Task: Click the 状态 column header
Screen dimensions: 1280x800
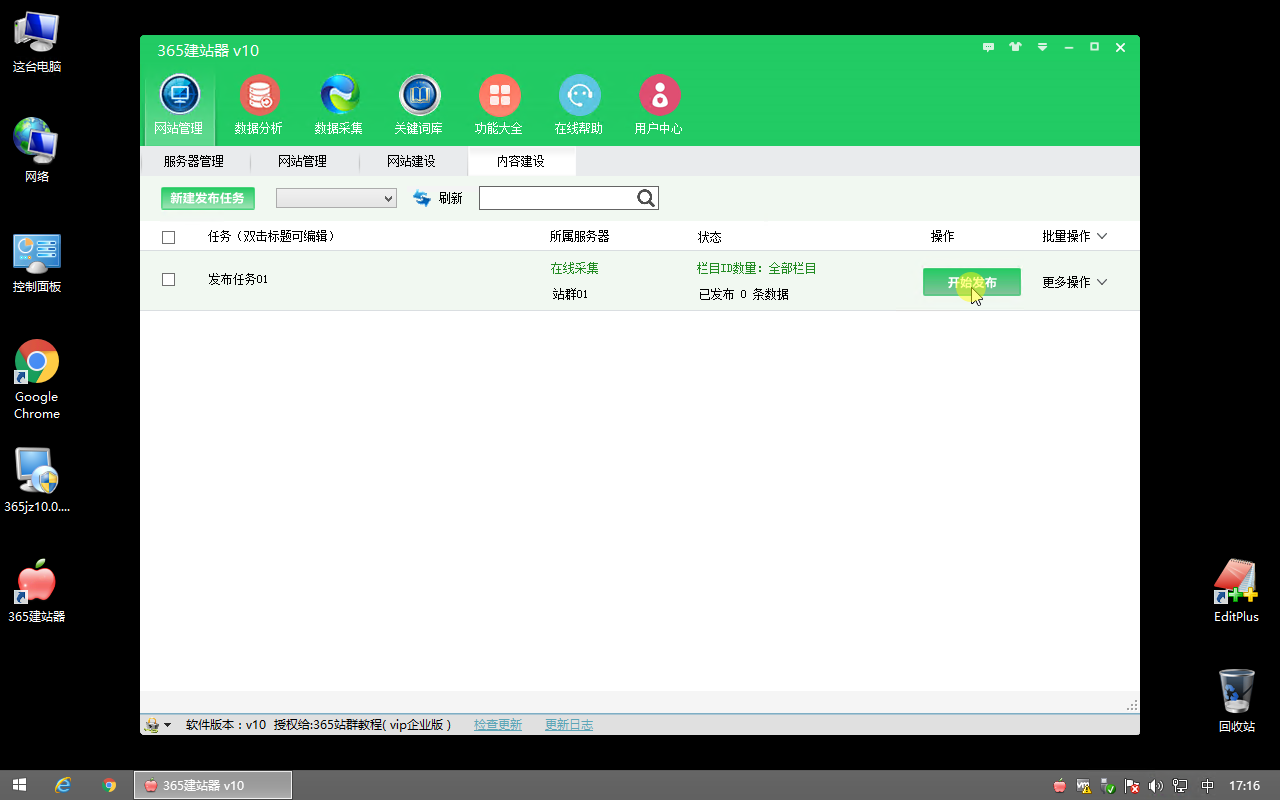Action: pyautogui.click(x=710, y=237)
